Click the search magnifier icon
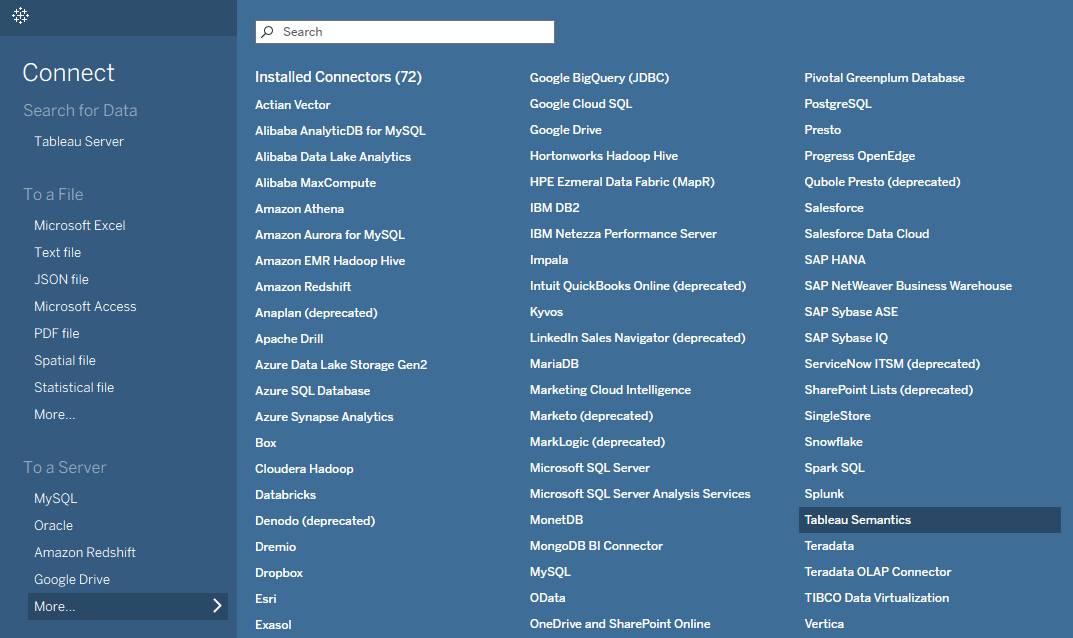 tap(268, 31)
